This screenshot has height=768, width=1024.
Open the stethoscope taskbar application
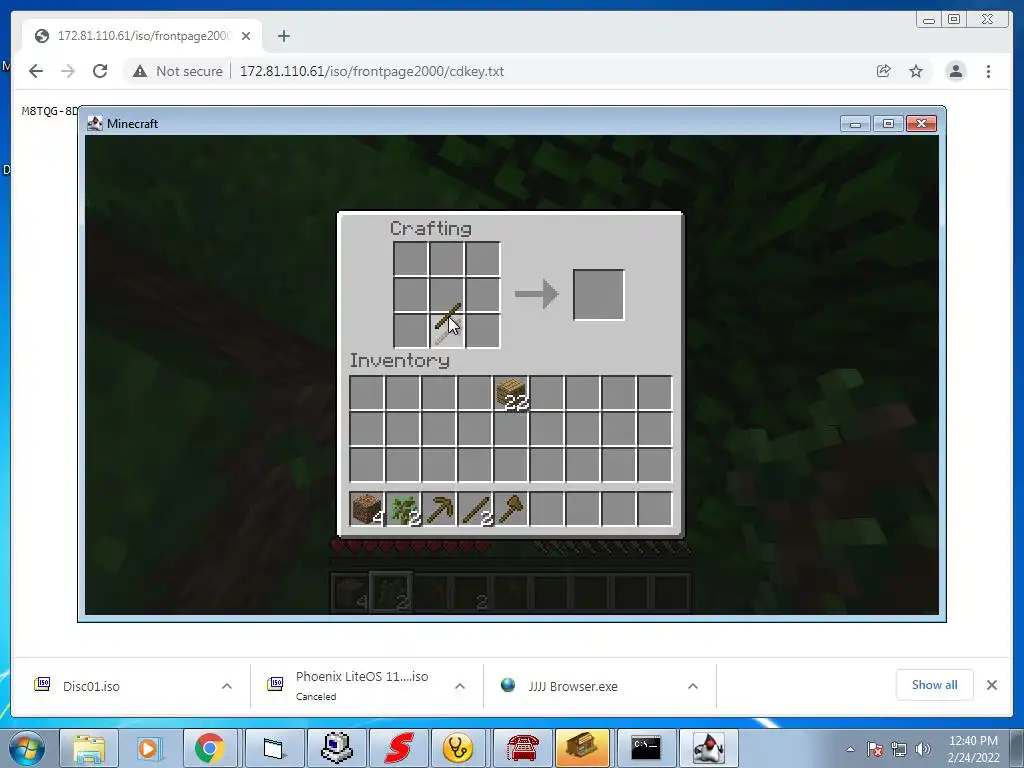(459, 748)
